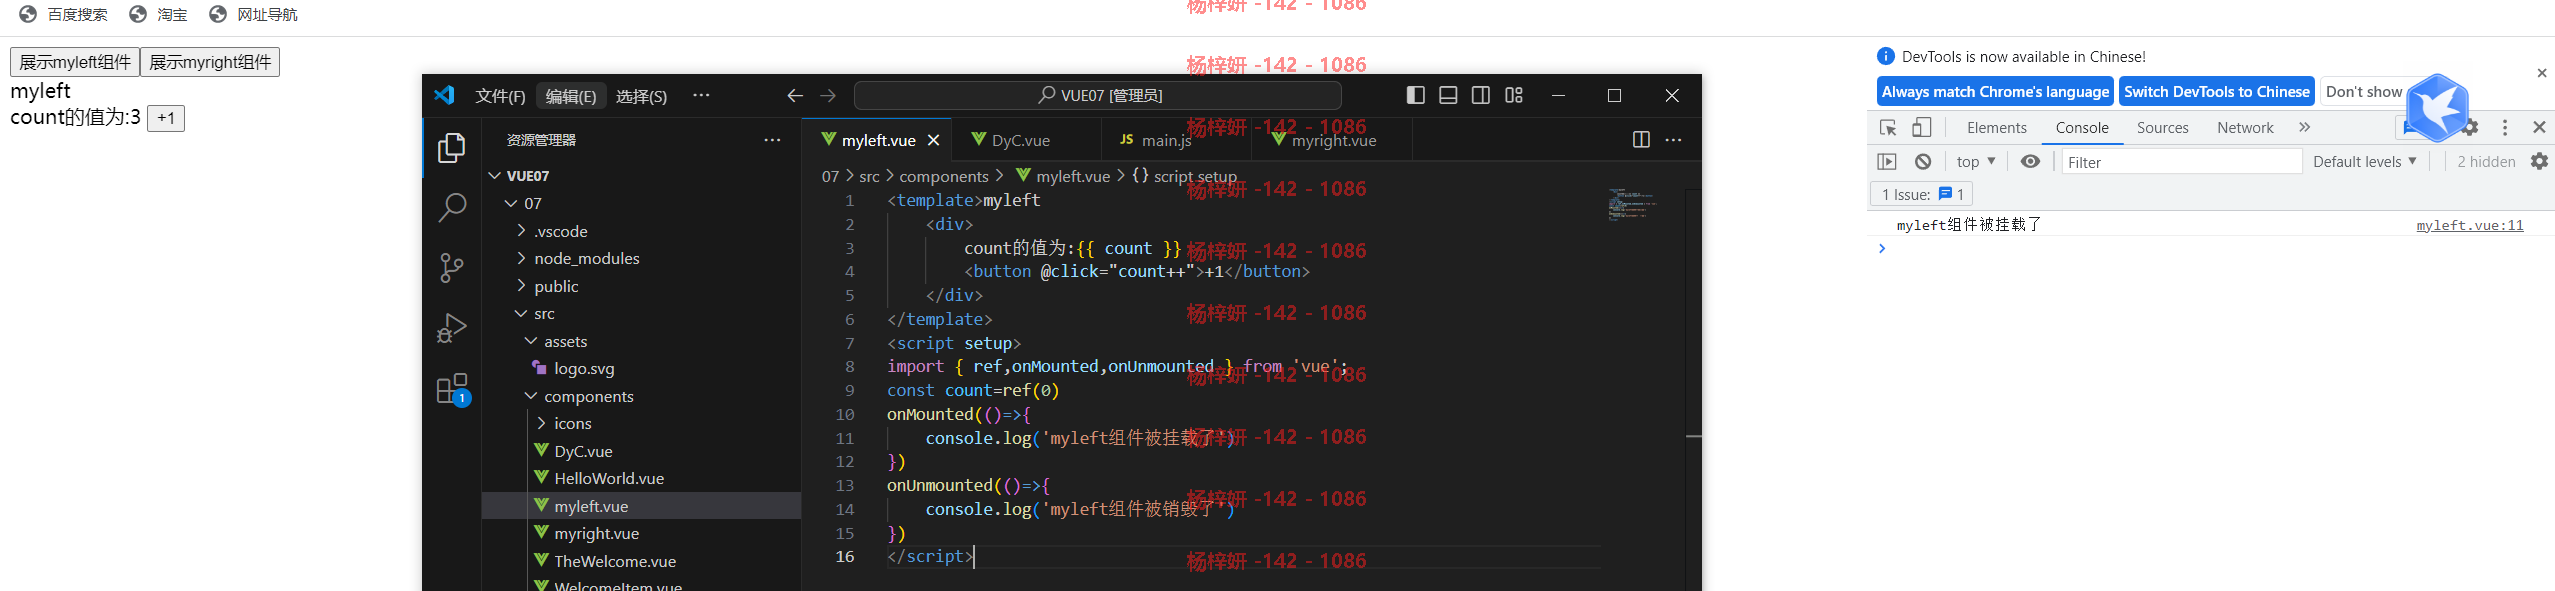
Task: Create live expression eye icon
Action: click(x=2030, y=161)
